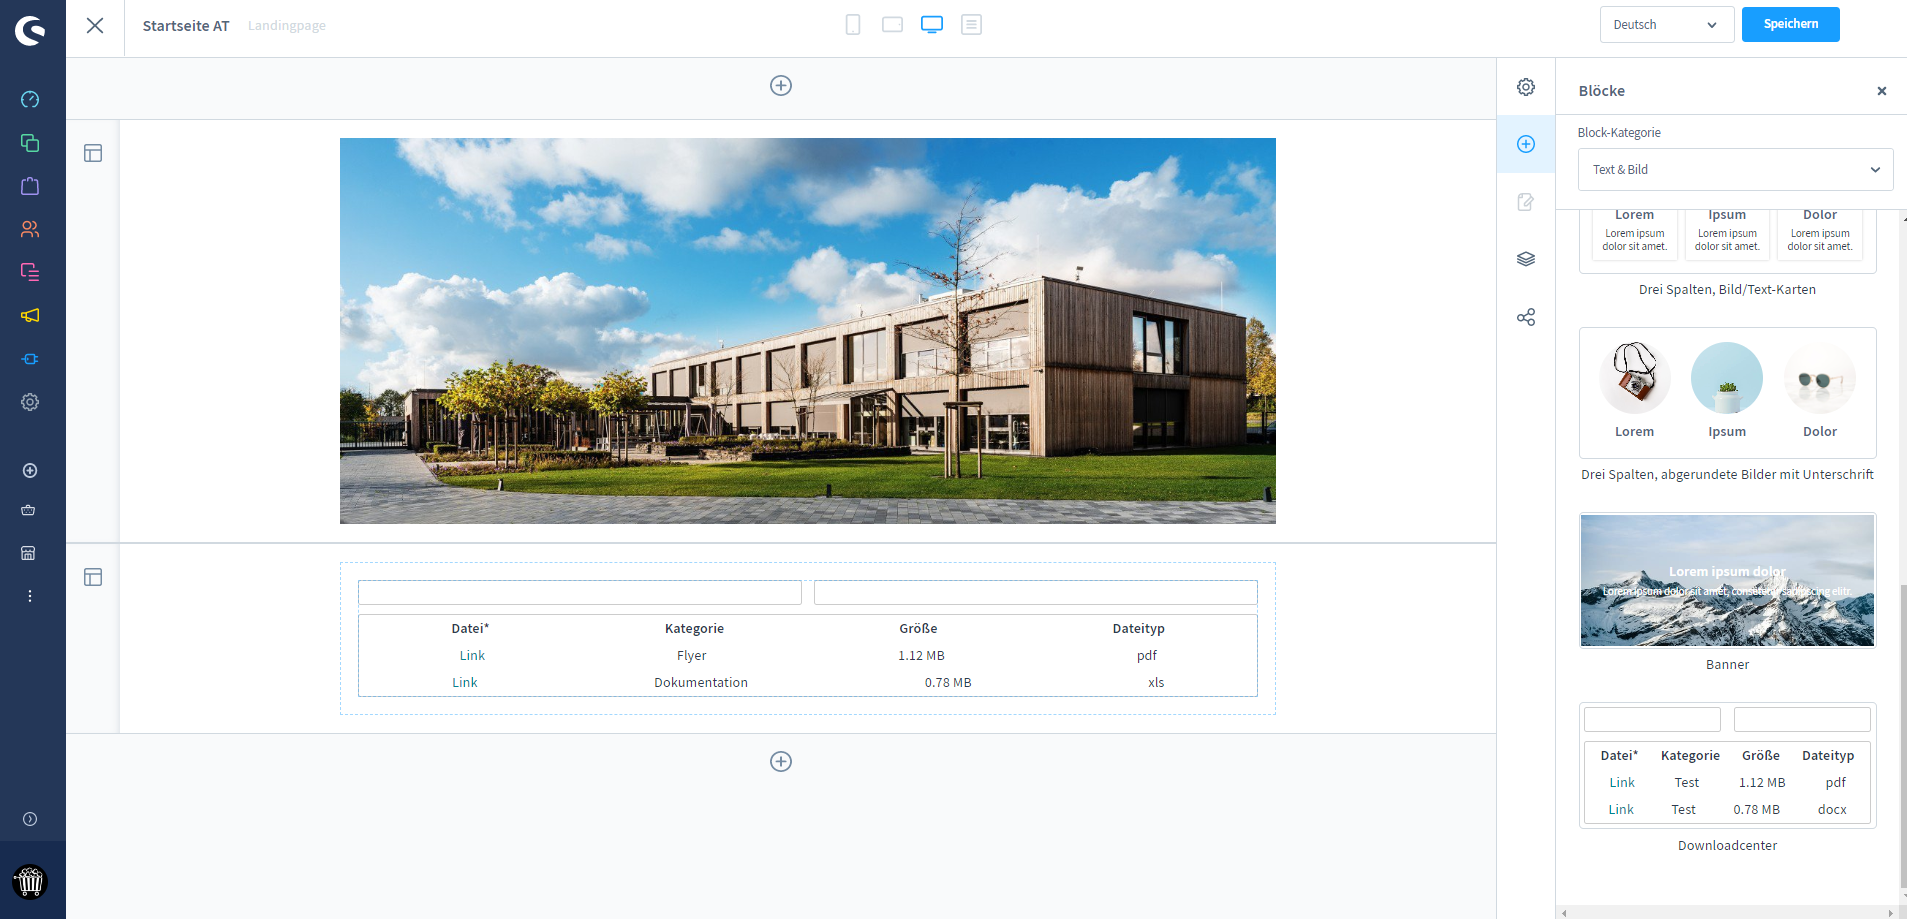1907x919 pixels.
Task: Click the Kategorie column header in canvas
Action: pyautogui.click(x=694, y=629)
